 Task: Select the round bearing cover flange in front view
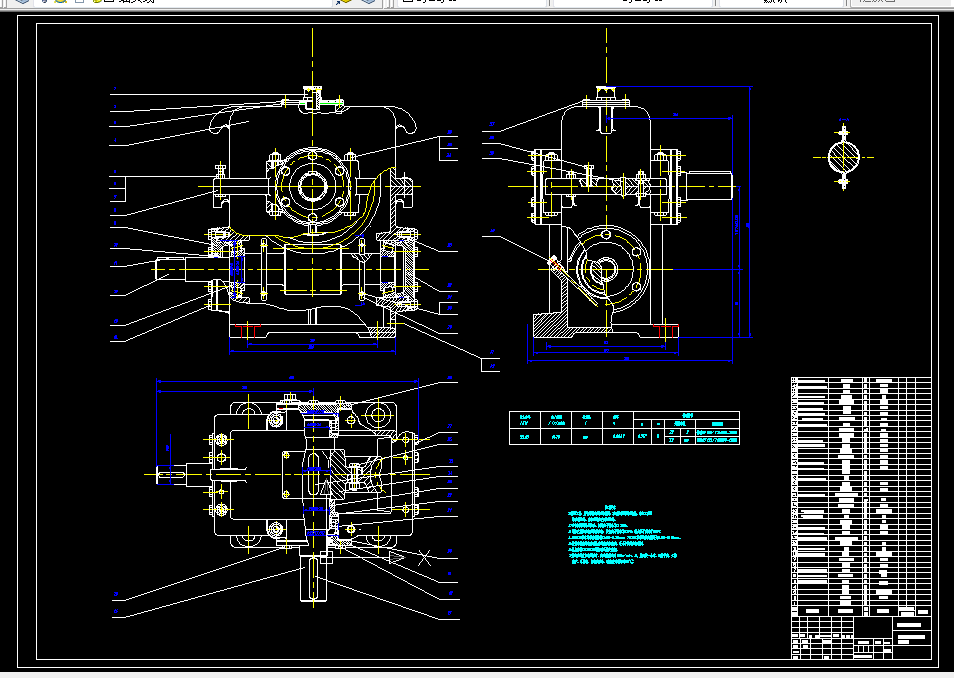[x=313, y=184]
